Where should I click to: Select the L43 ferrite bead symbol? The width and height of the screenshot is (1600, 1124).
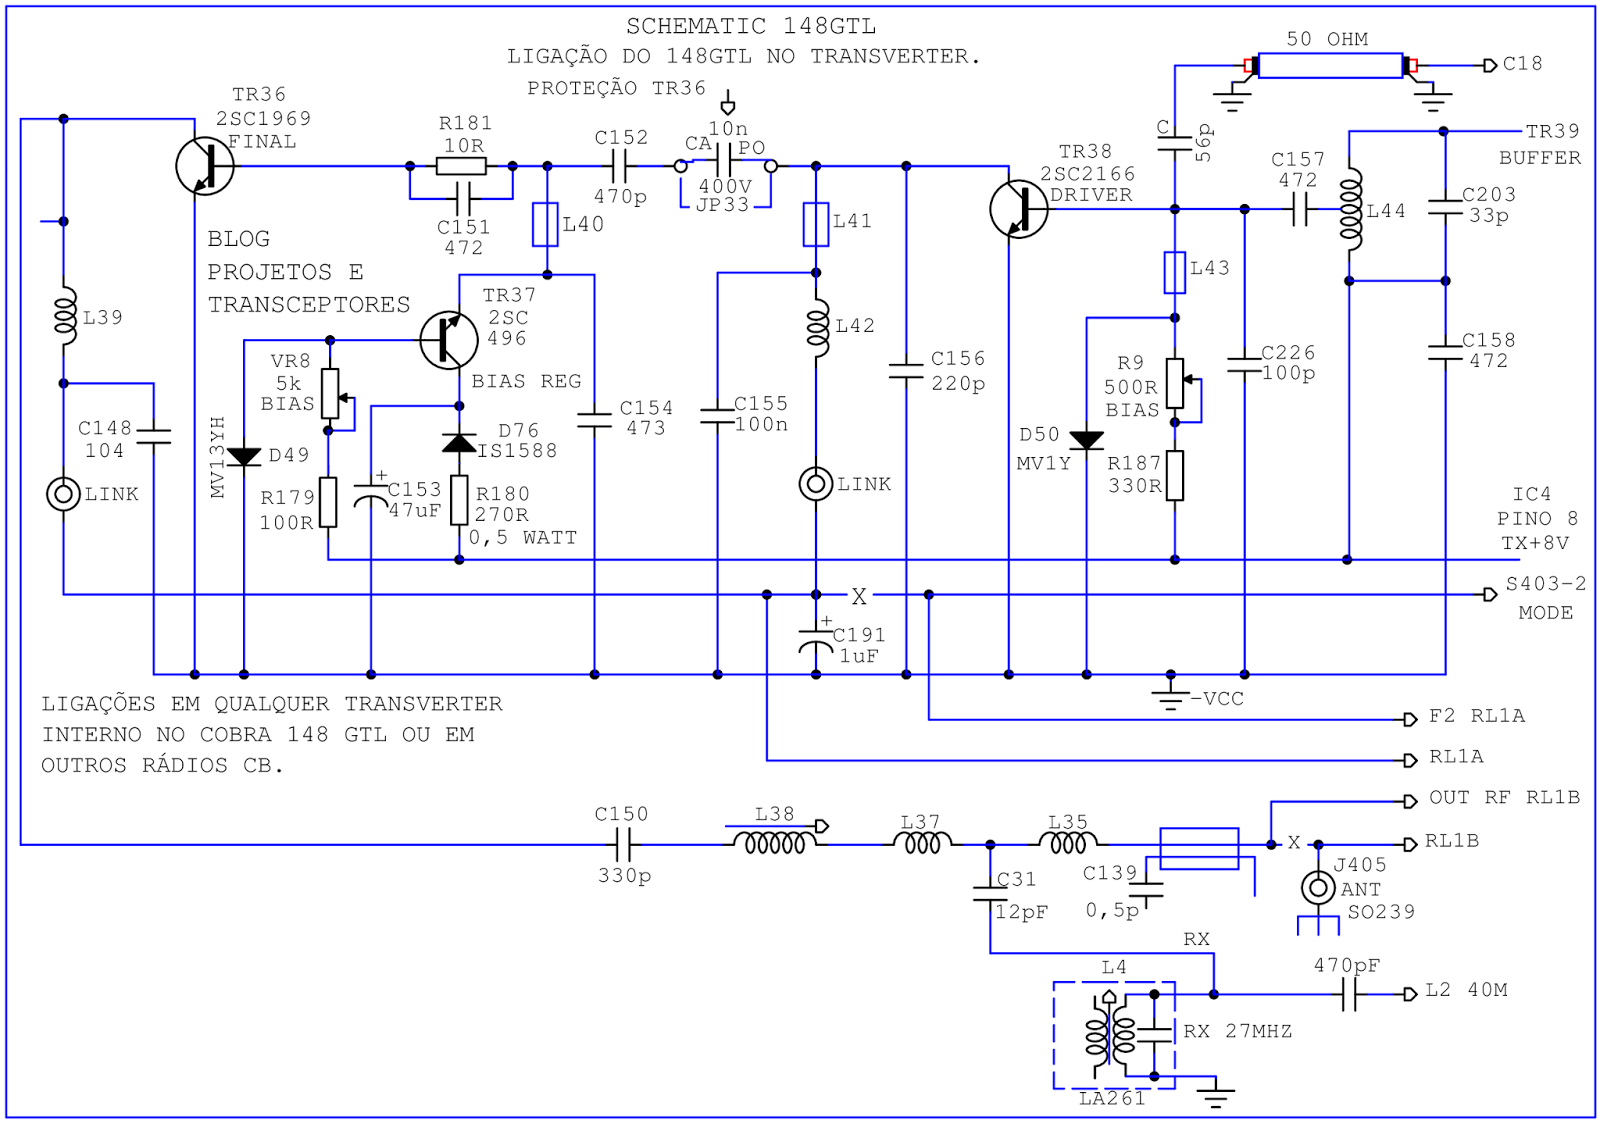coord(1175,271)
